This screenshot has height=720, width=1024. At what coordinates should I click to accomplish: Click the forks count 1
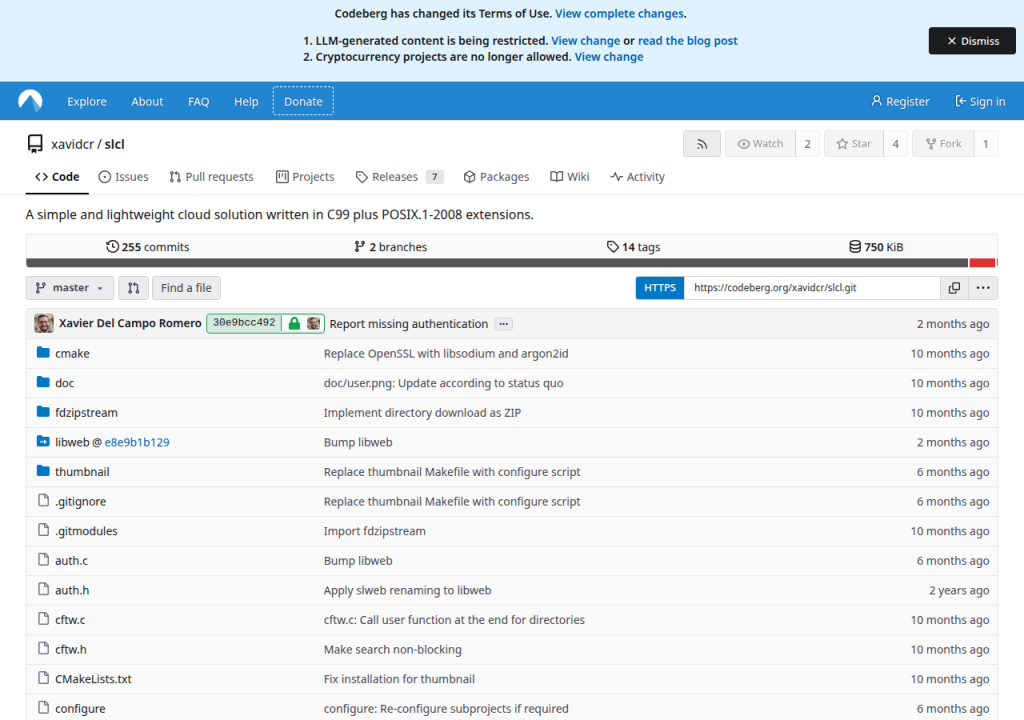click(x=985, y=144)
